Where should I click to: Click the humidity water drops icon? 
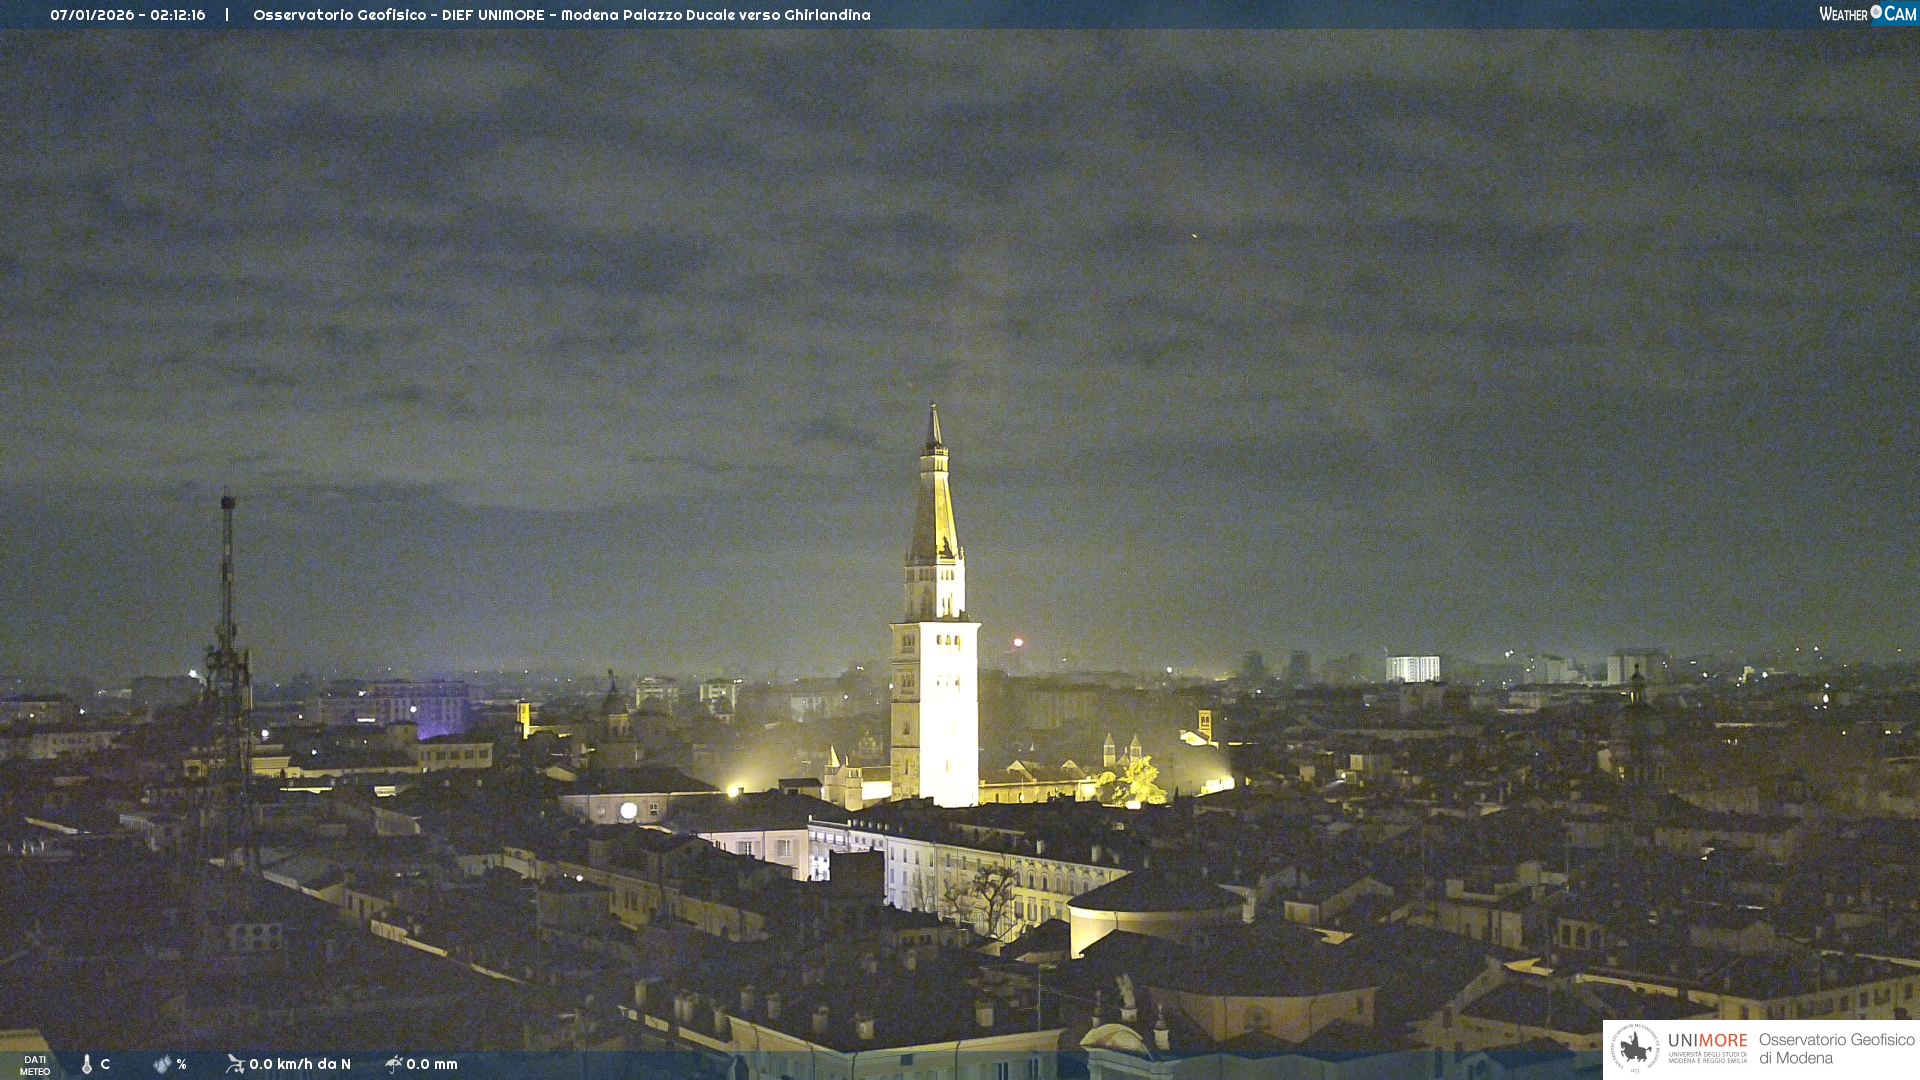pyautogui.click(x=162, y=1064)
